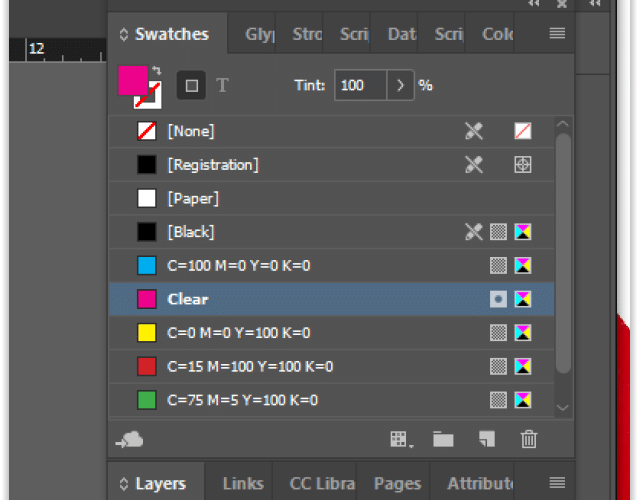Toggle the stroke proxy box
This screenshot has height=500, width=638.
click(x=148, y=96)
